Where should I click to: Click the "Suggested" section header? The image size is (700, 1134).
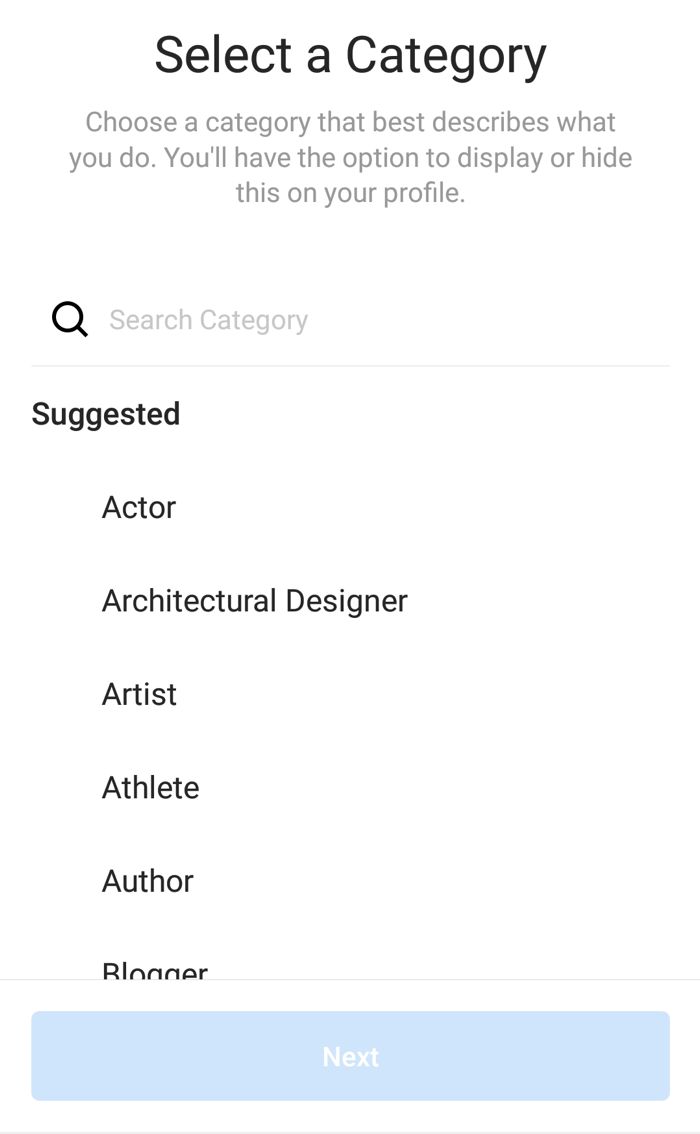click(106, 414)
